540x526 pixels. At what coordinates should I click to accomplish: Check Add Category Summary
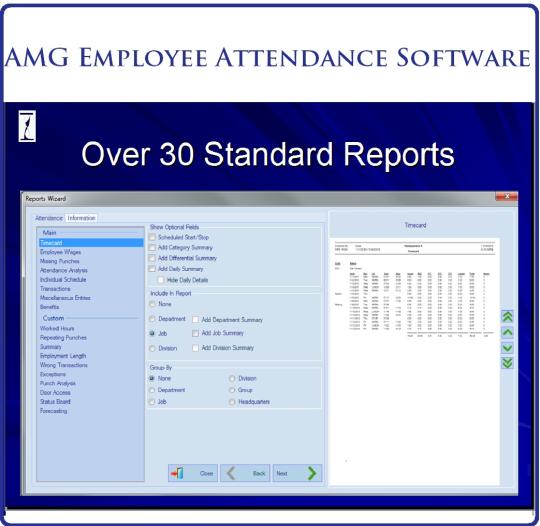point(152,248)
